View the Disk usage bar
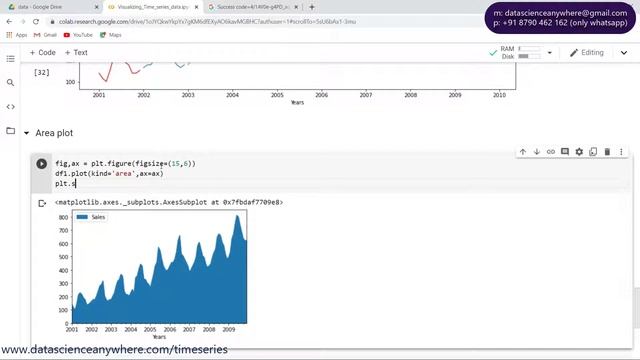Screen dimensions: 640x360 [x=529, y=56]
